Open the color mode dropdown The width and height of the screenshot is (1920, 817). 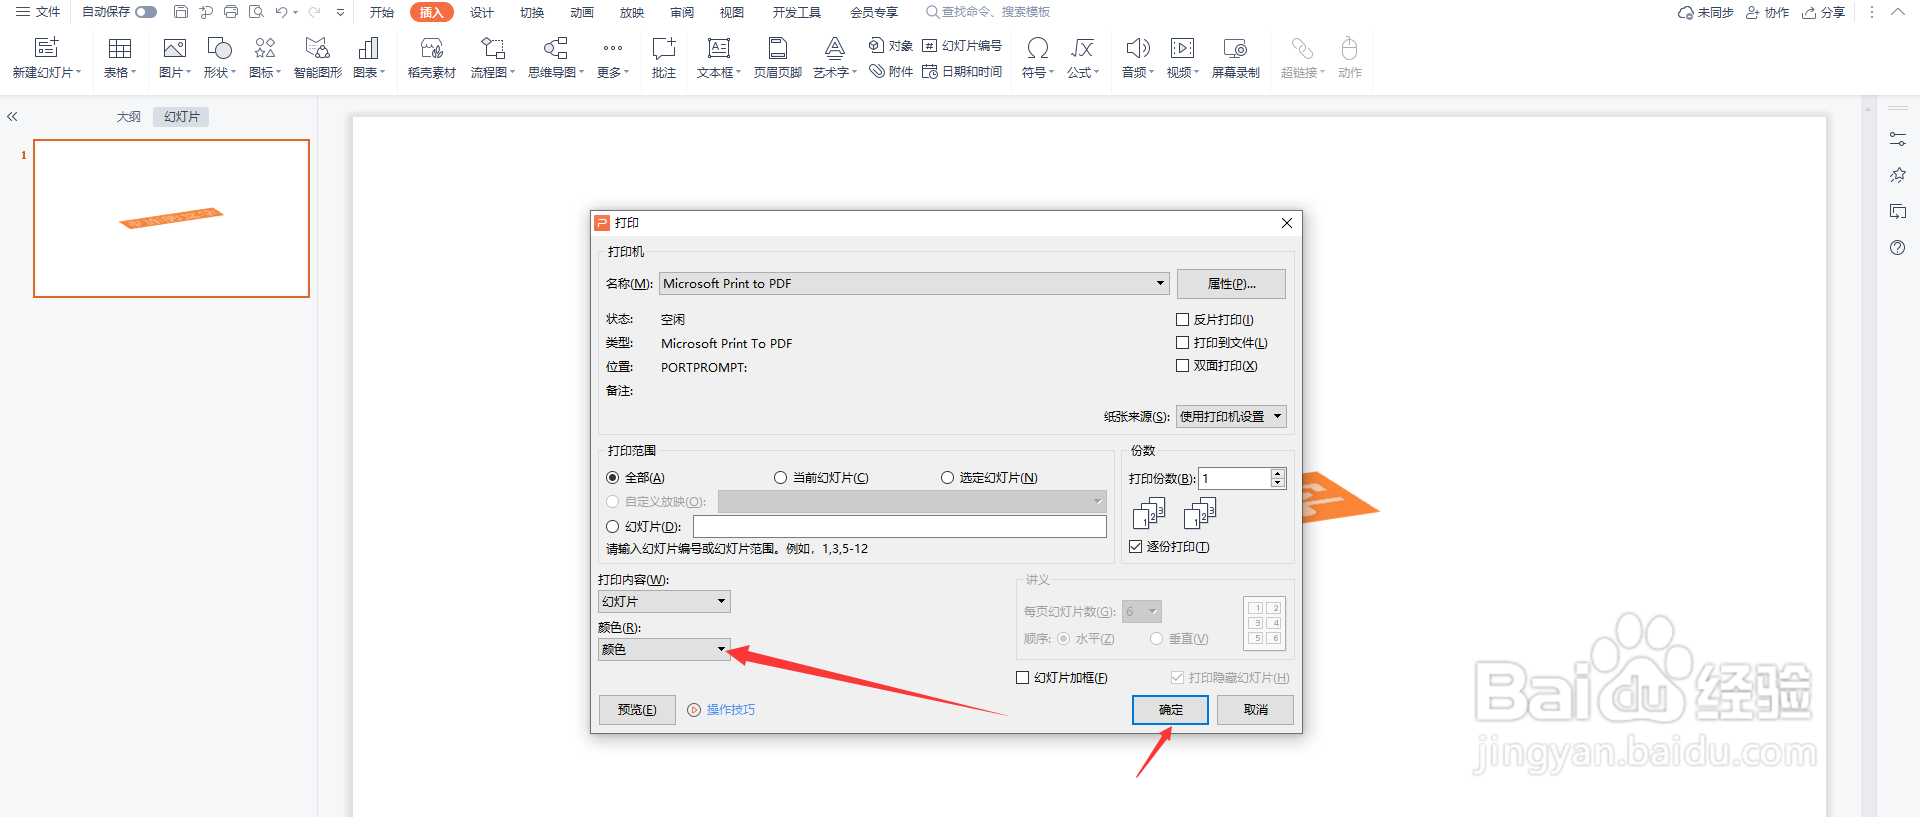point(664,650)
